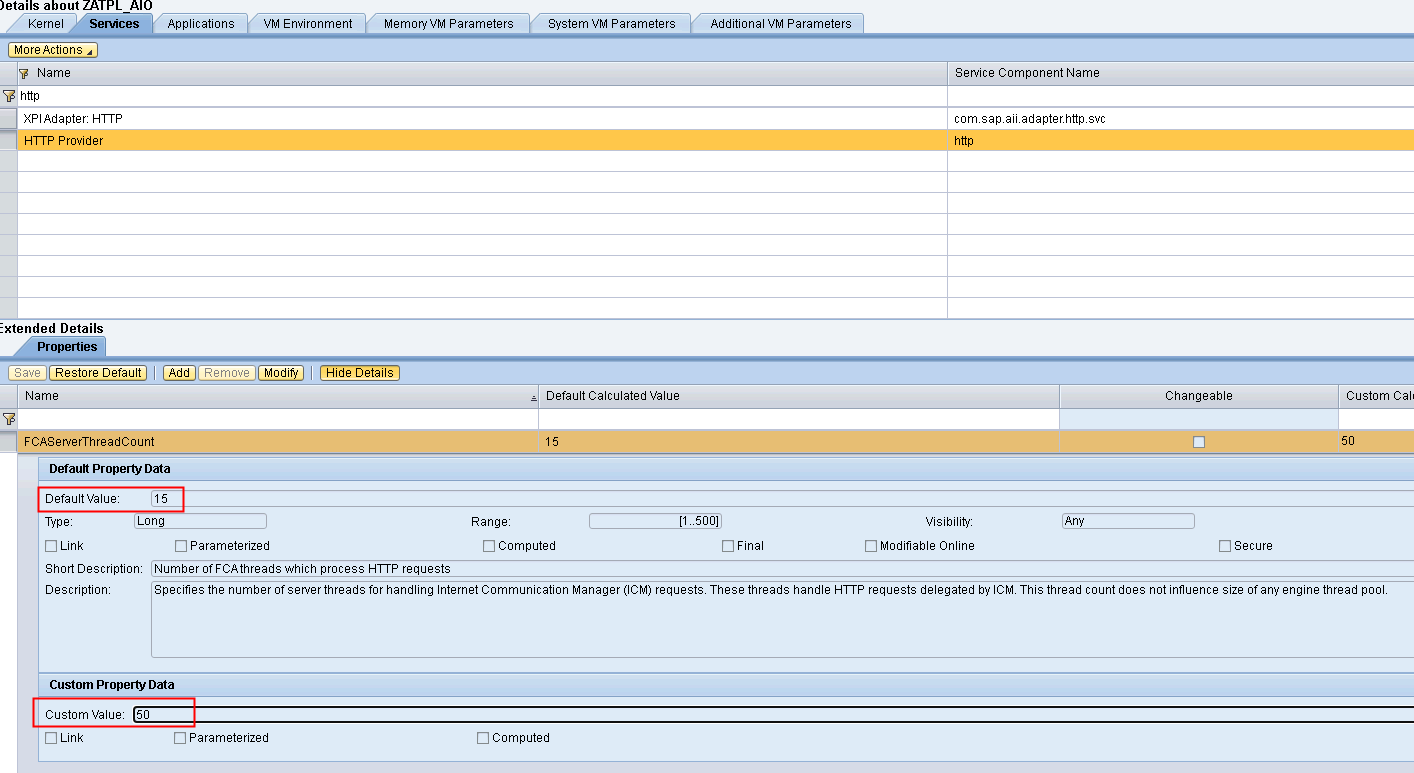
Task: Click the Range field [1..500]
Action: (x=655, y=521)
